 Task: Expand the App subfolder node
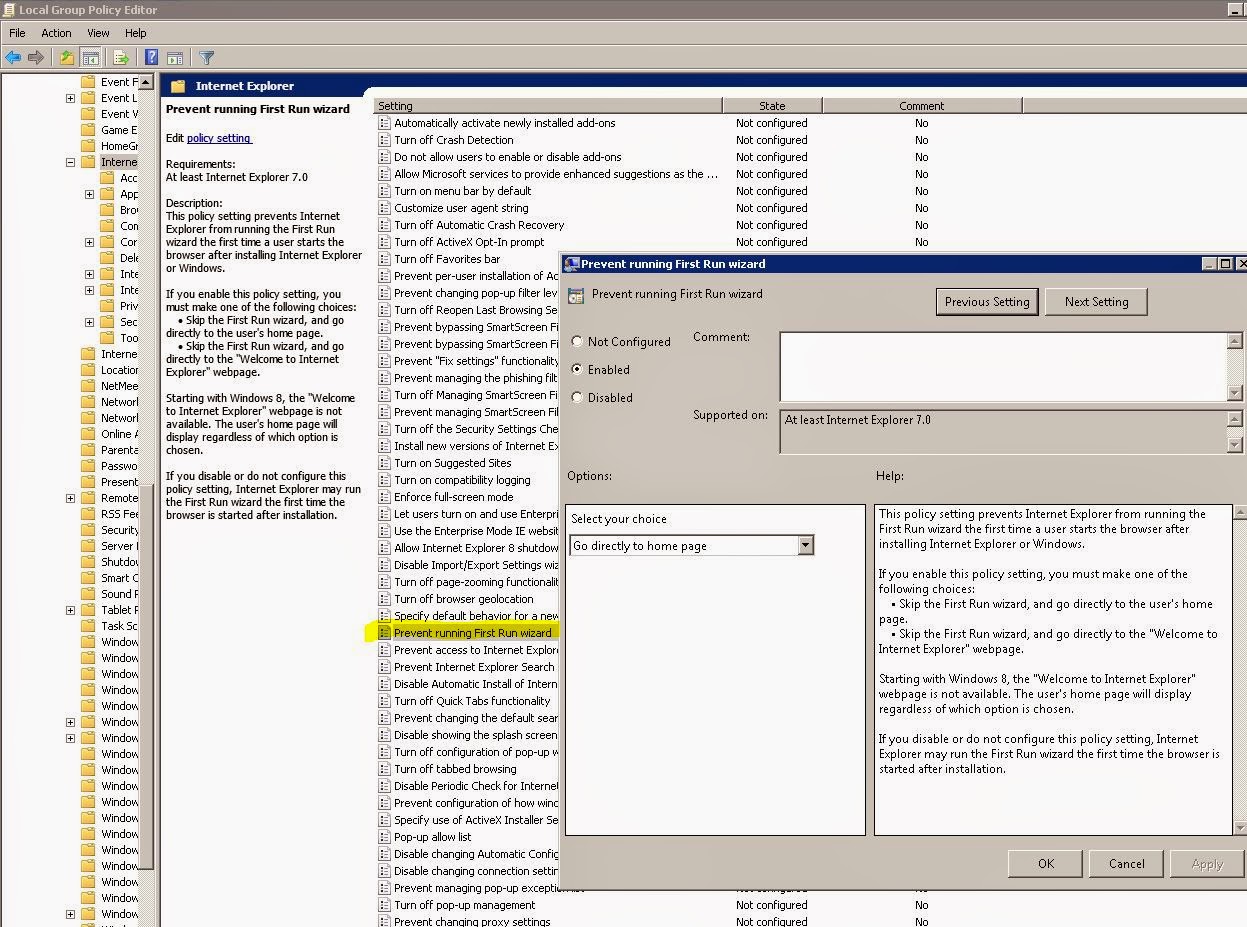pos(89,194)
